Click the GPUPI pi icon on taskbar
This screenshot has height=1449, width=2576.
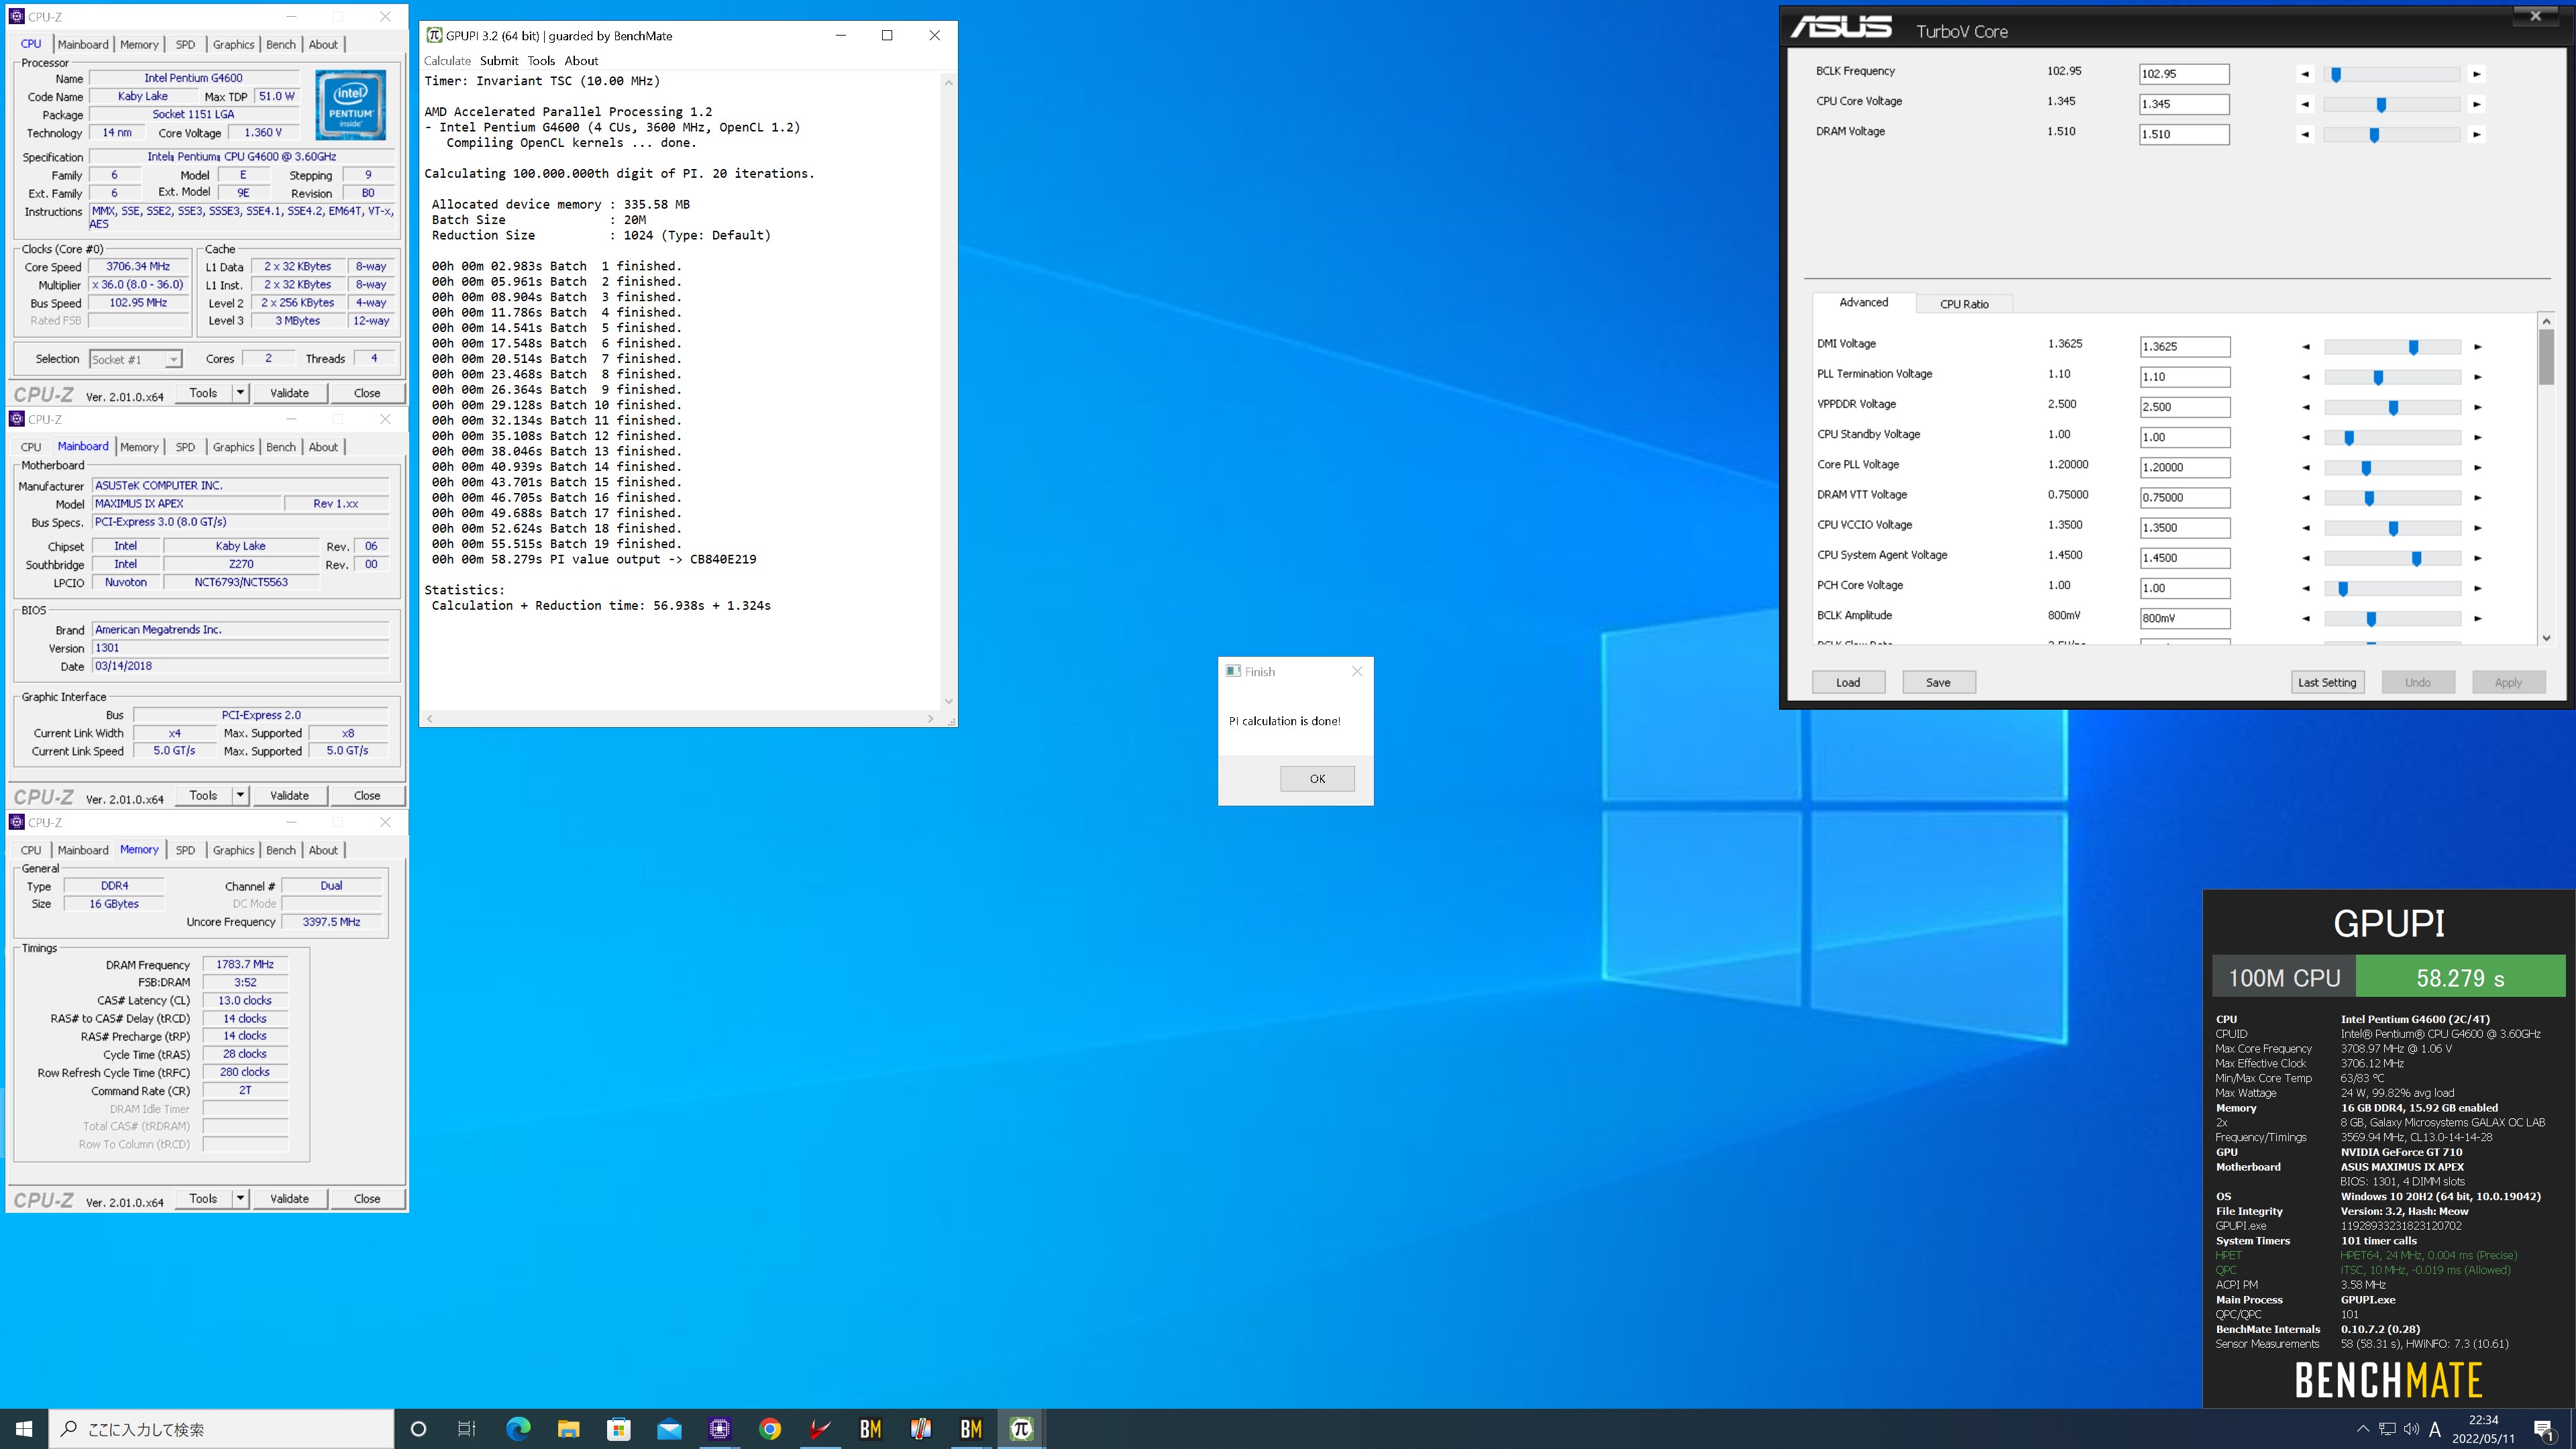point(1021,1429)
